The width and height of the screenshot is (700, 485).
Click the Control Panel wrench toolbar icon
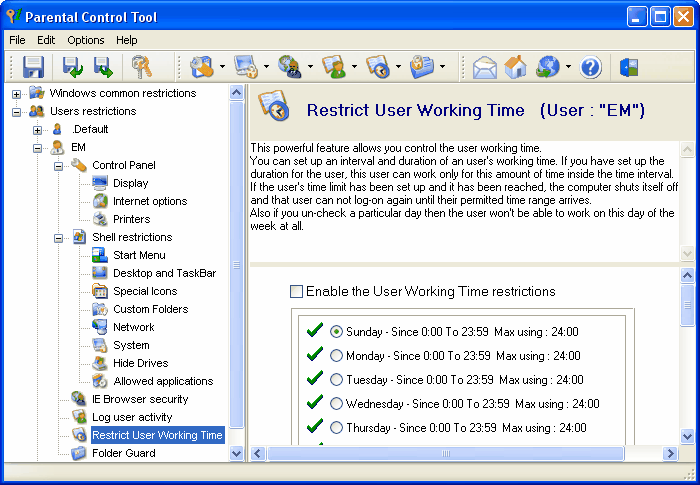click(x=202, y=67)
